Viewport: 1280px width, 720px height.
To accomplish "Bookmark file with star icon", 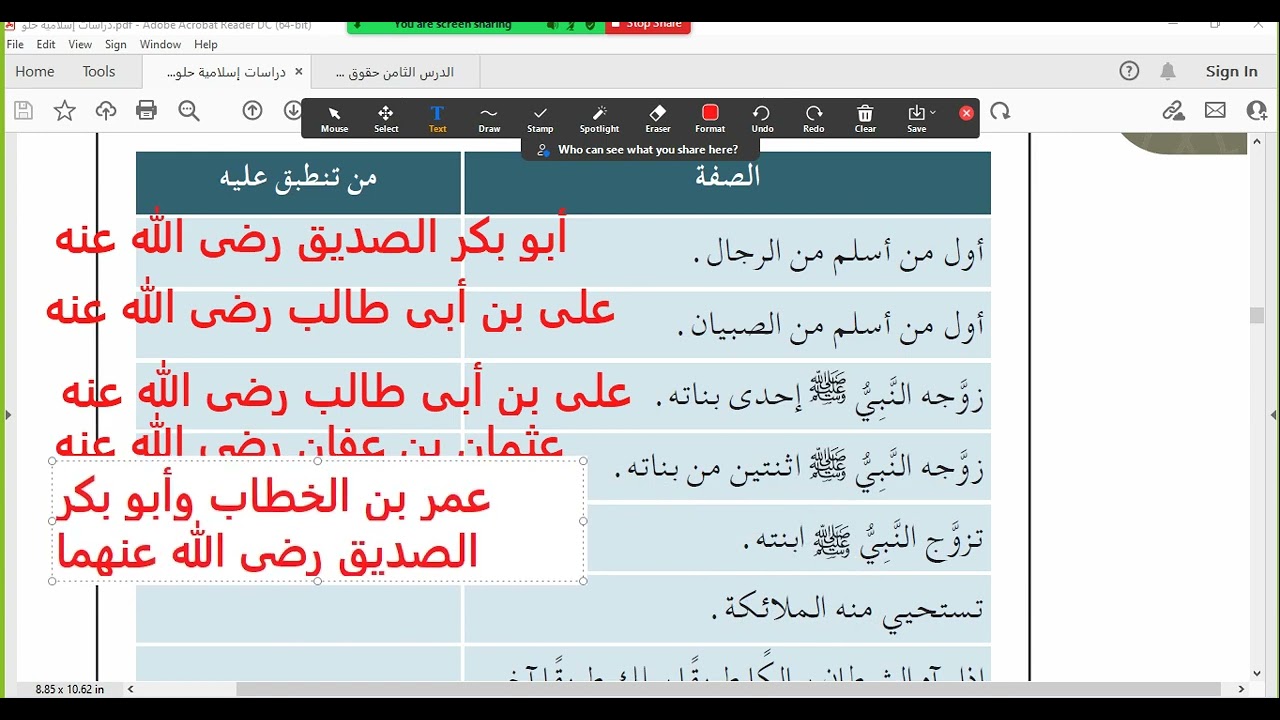I will pyautogui.click(x=64, y=111).
